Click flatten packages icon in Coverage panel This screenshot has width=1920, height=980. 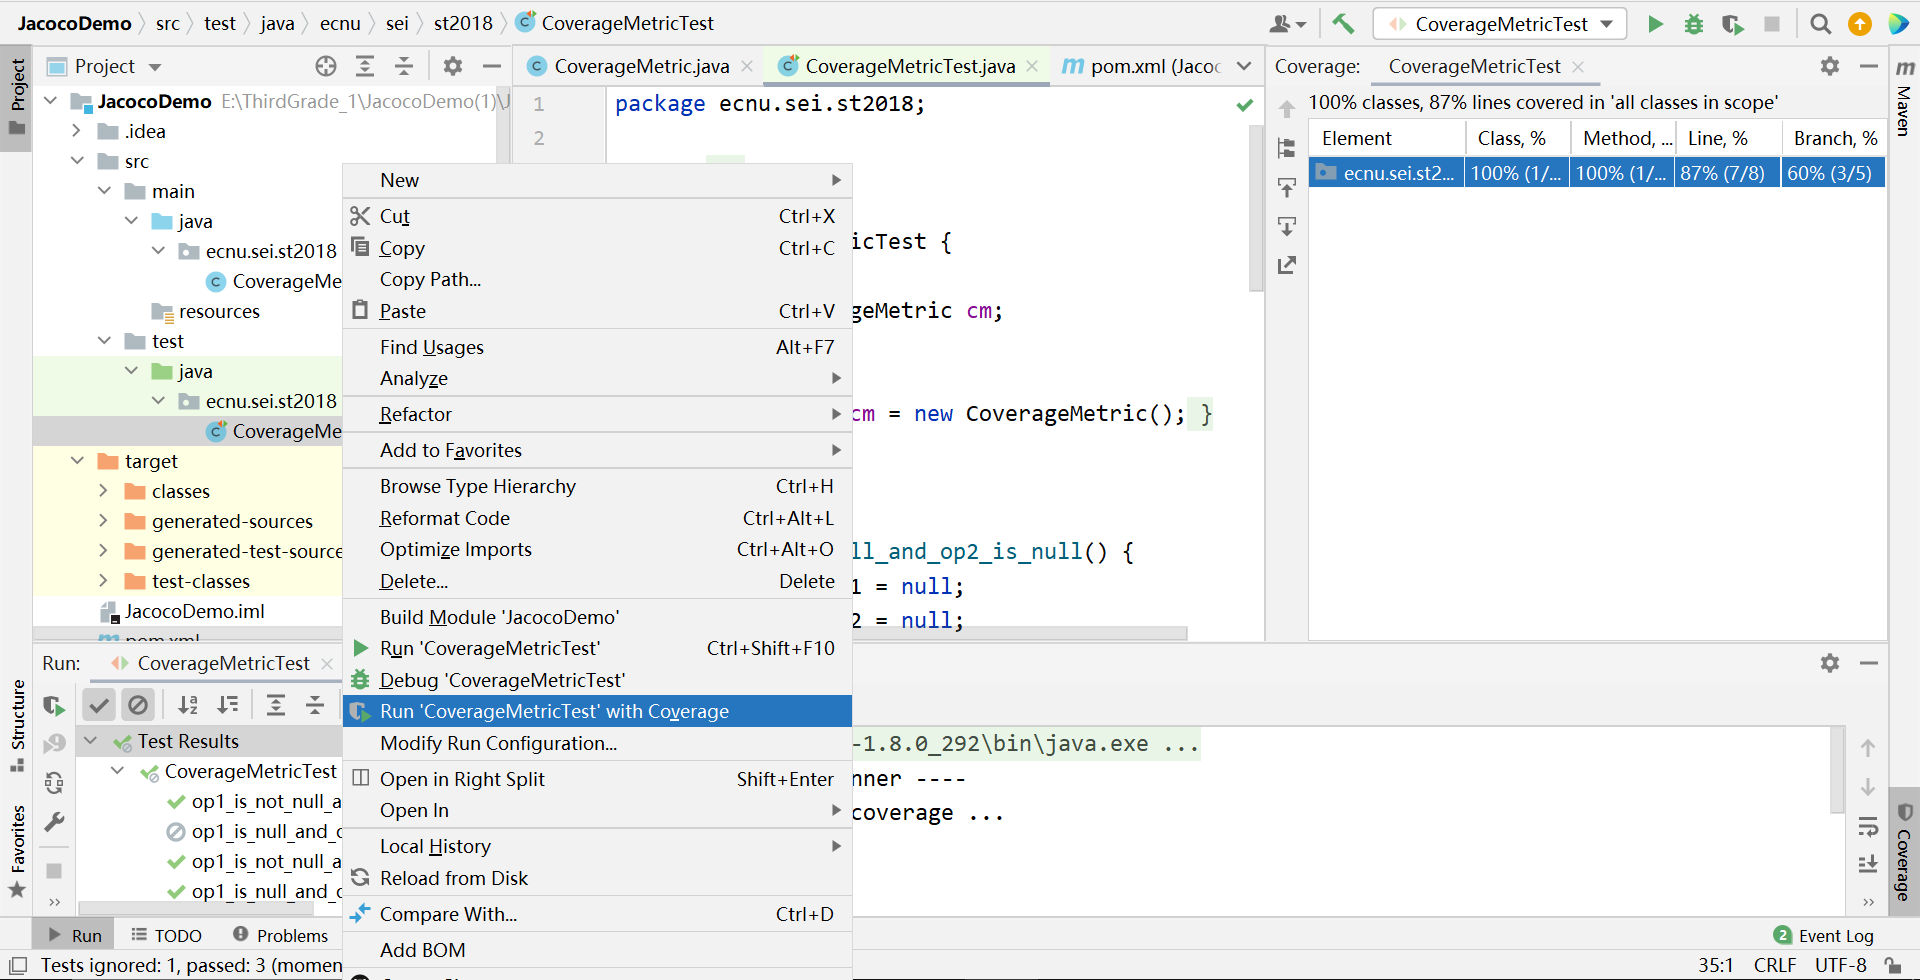pyautogui.click(x=1287, y=148)
